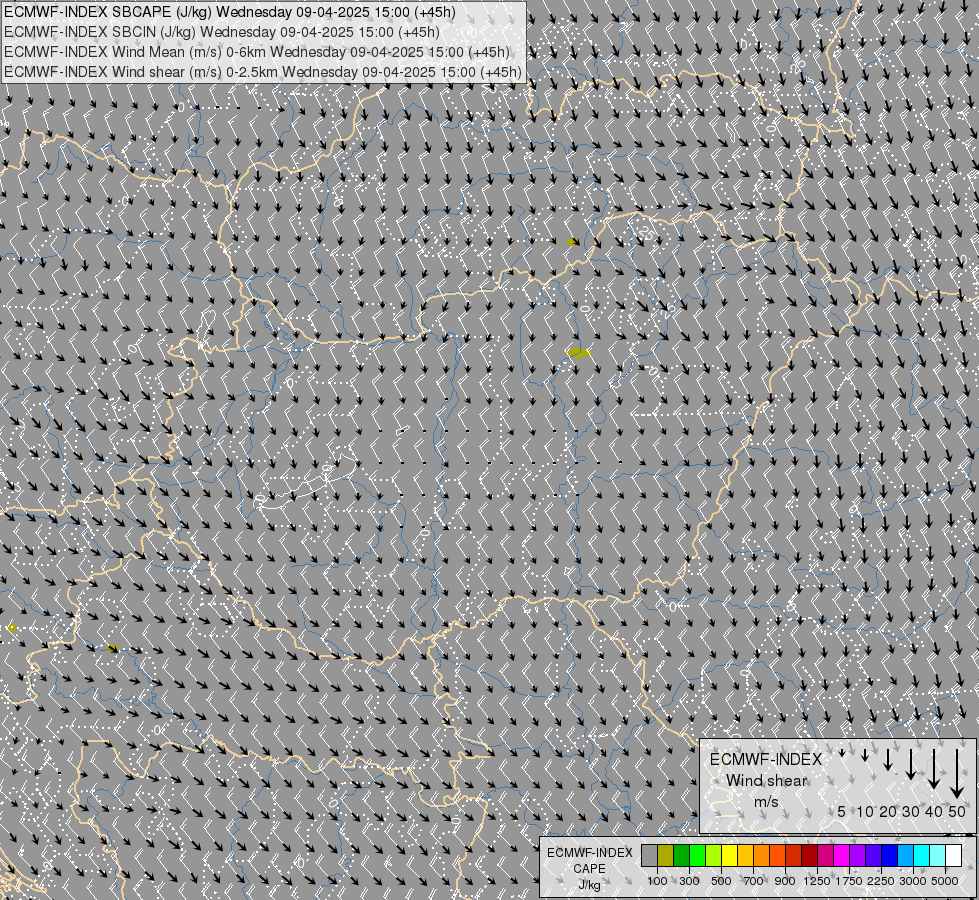Click the 10 m/s wind shear legend arrow

click(x=865, y=756)
